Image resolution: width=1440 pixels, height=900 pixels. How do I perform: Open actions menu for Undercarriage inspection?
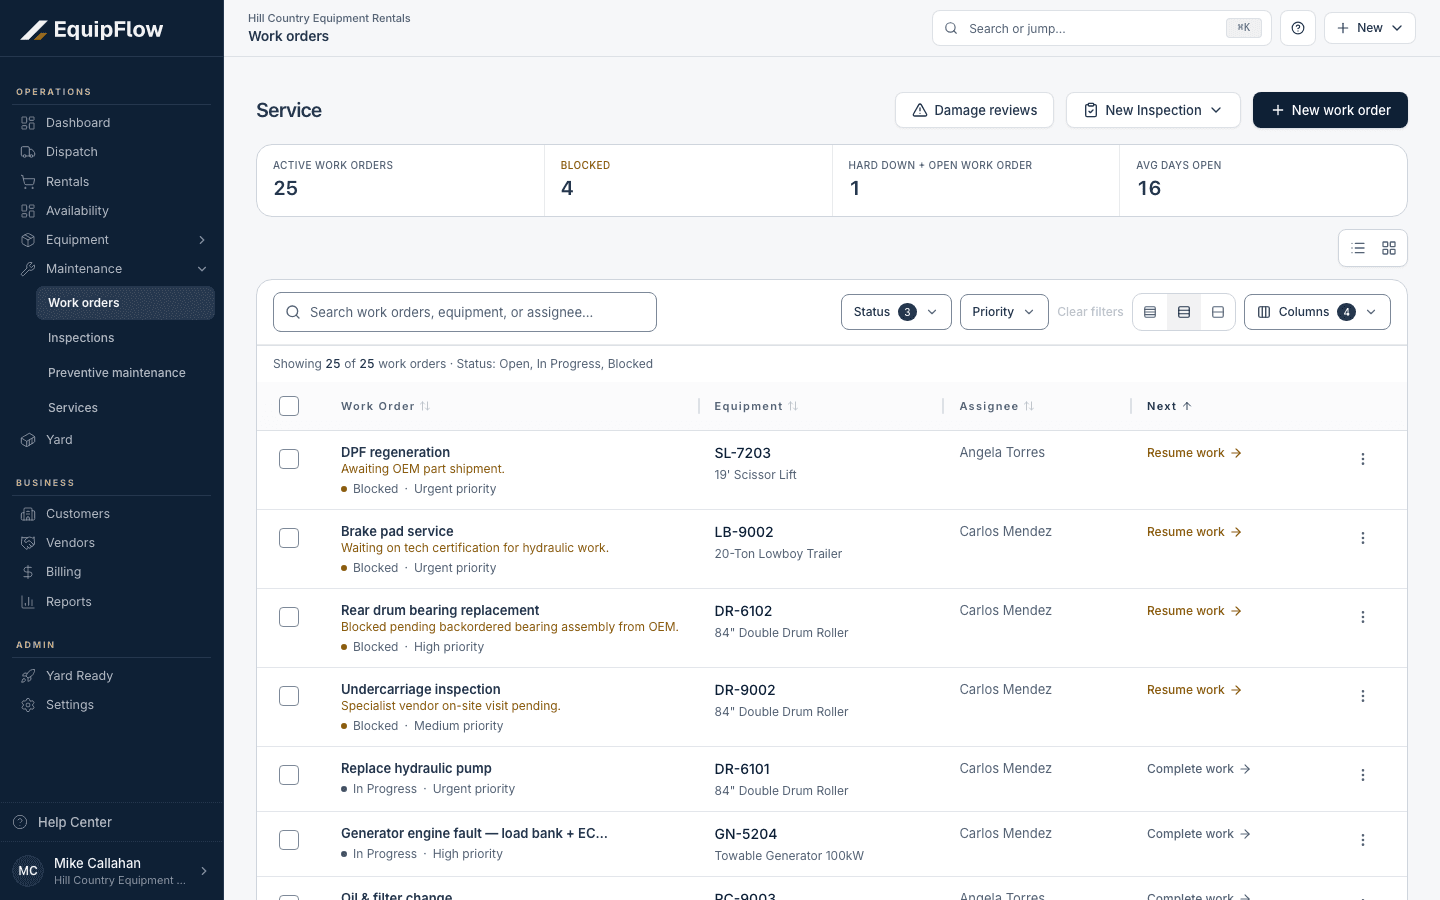click(1363, 696)
